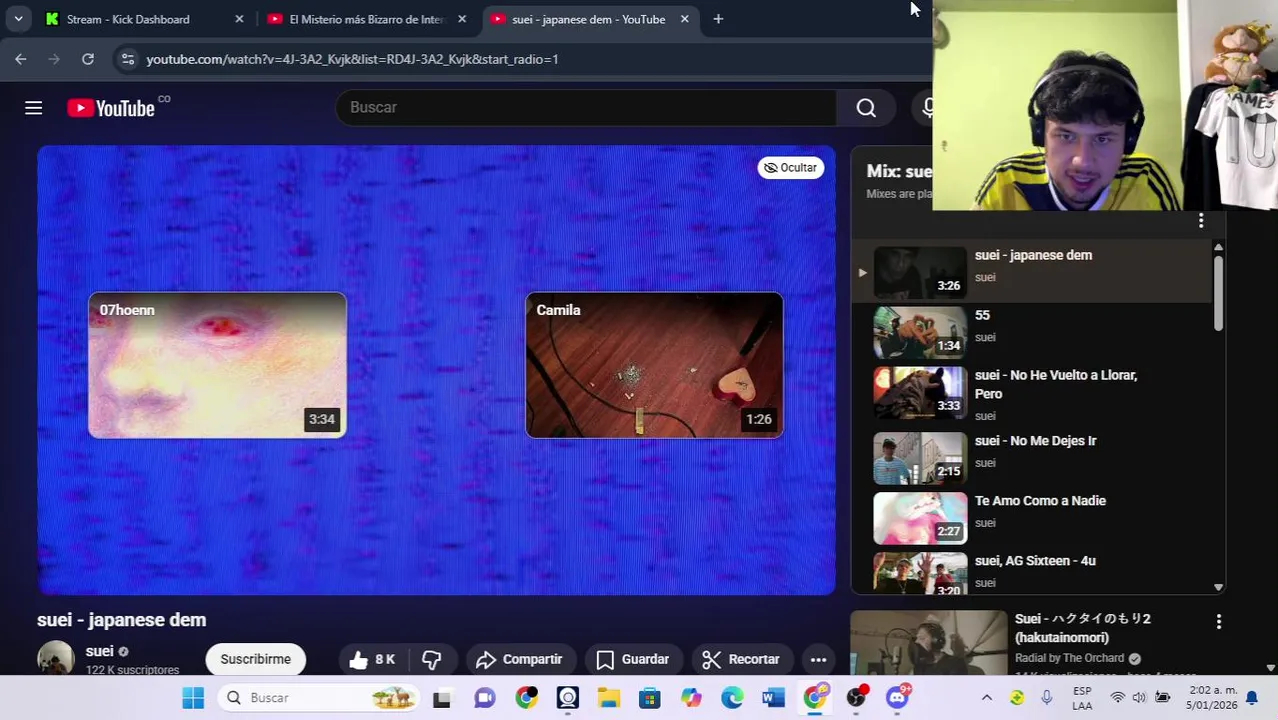The height and width of the screenshot is (720, 1278).
Task: Open the three-dot more actions menu below video
Action: [818, 659]
